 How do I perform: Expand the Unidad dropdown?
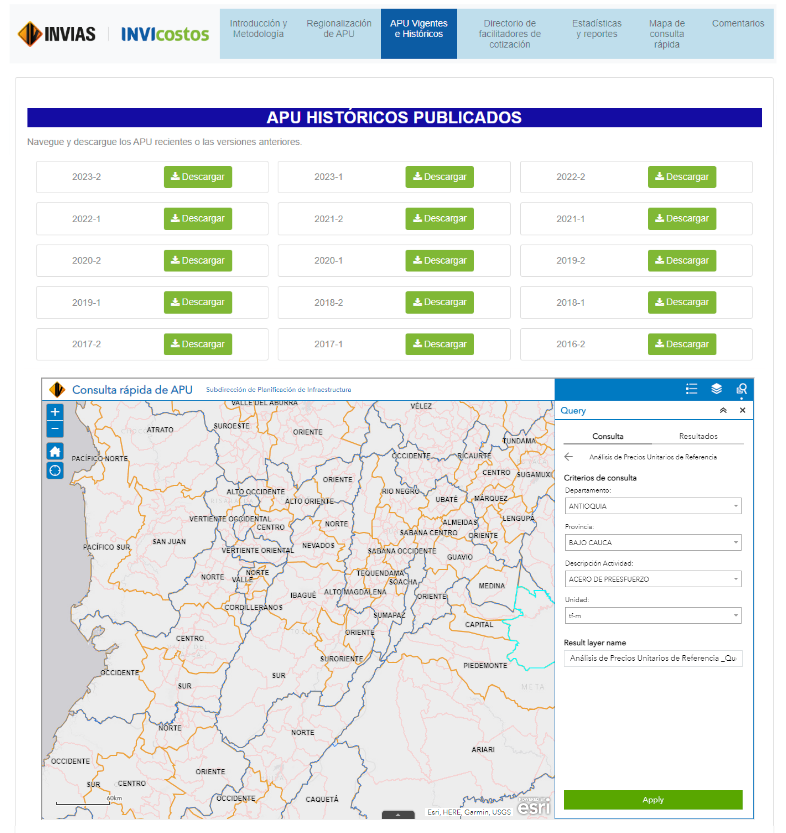tap(653, 616)
